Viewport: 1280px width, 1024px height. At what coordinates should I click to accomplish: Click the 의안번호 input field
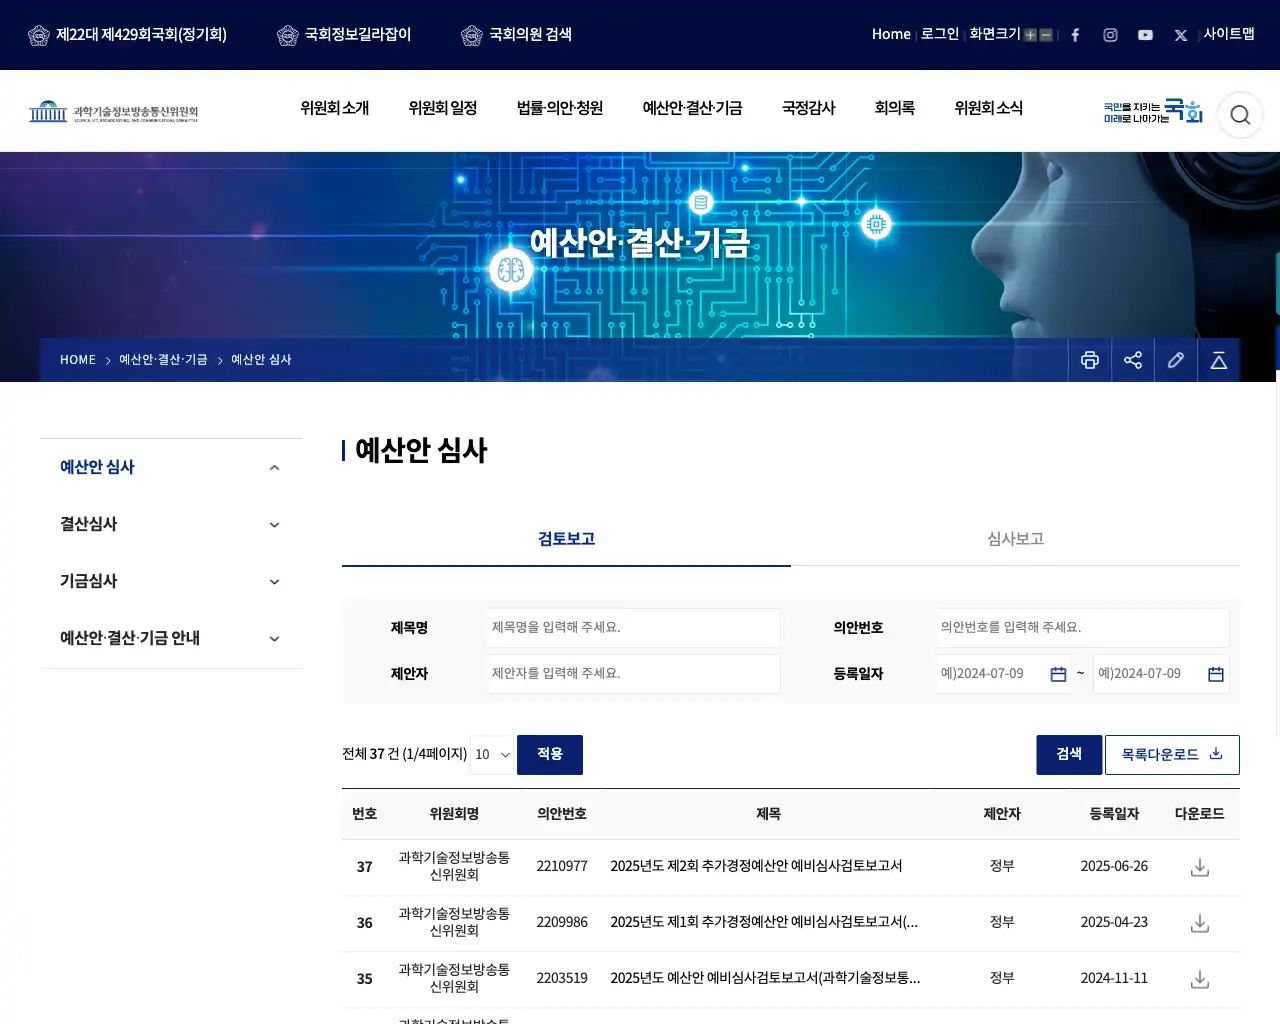point(1083,628)
